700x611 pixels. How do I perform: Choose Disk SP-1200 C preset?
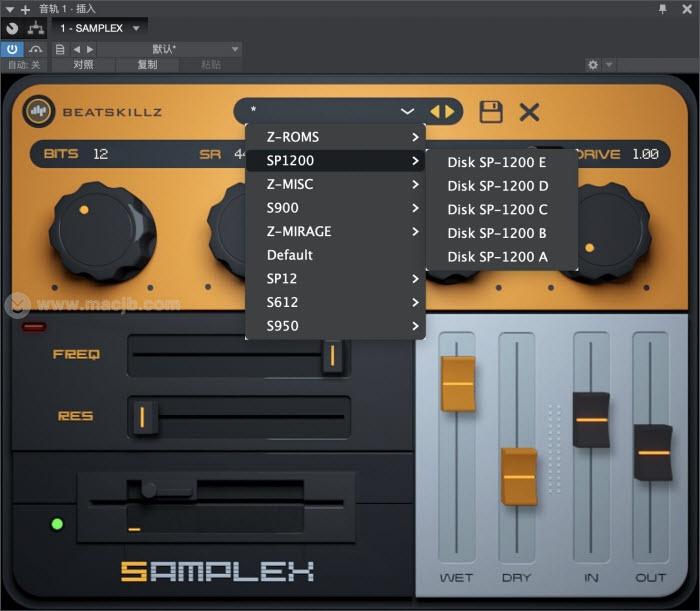pos(502,209)
